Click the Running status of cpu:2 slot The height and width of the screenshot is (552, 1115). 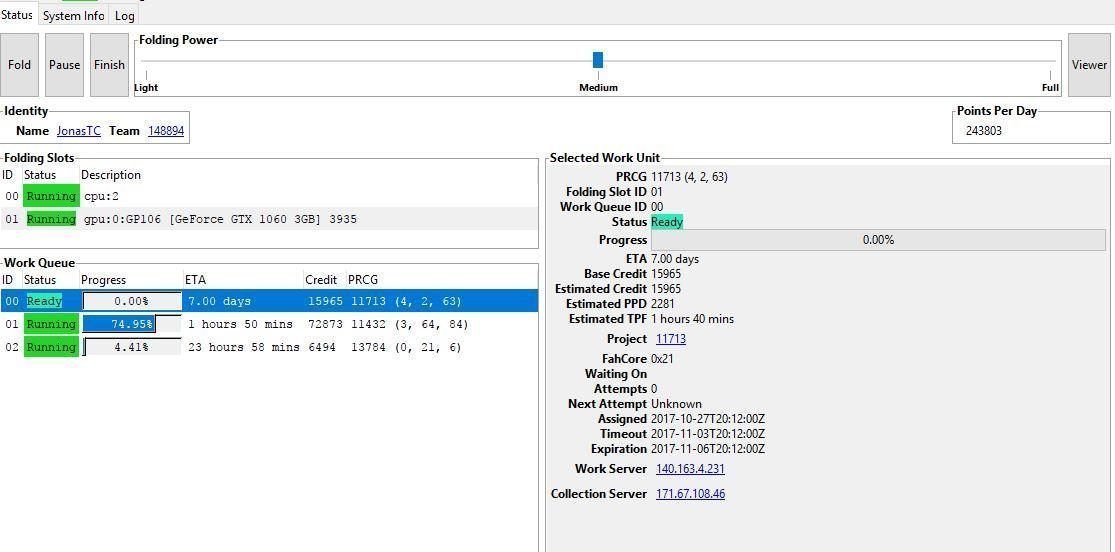click(51, 196)
